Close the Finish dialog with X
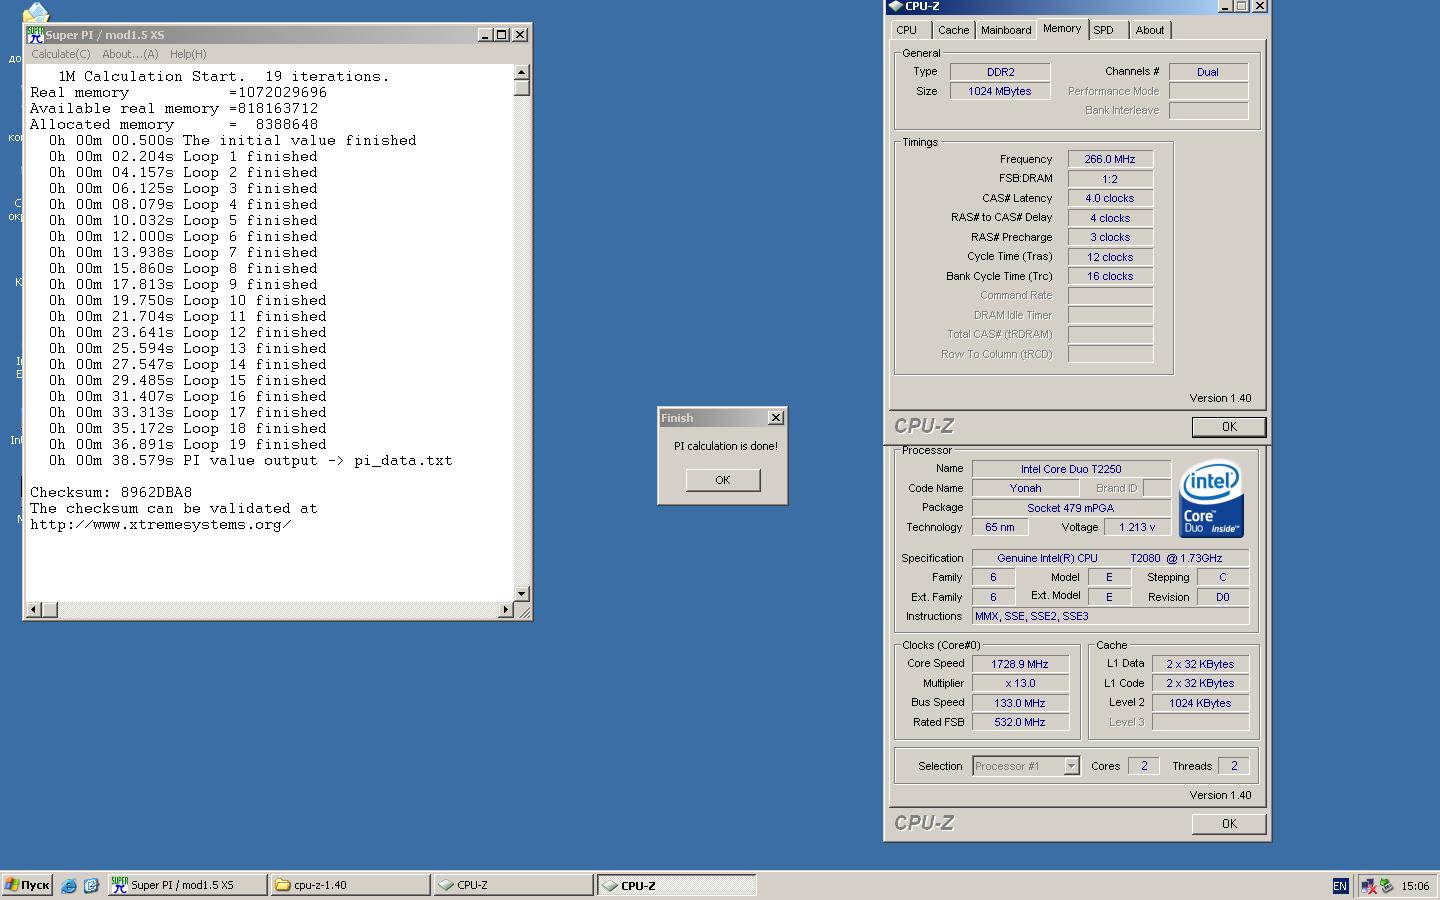 (775, 418)
